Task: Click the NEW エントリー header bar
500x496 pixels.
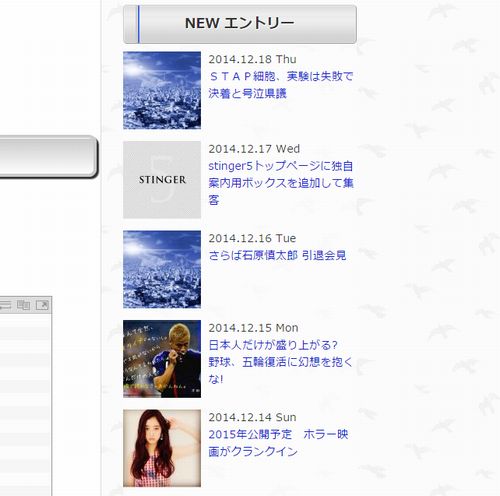Action: (240, 24)
